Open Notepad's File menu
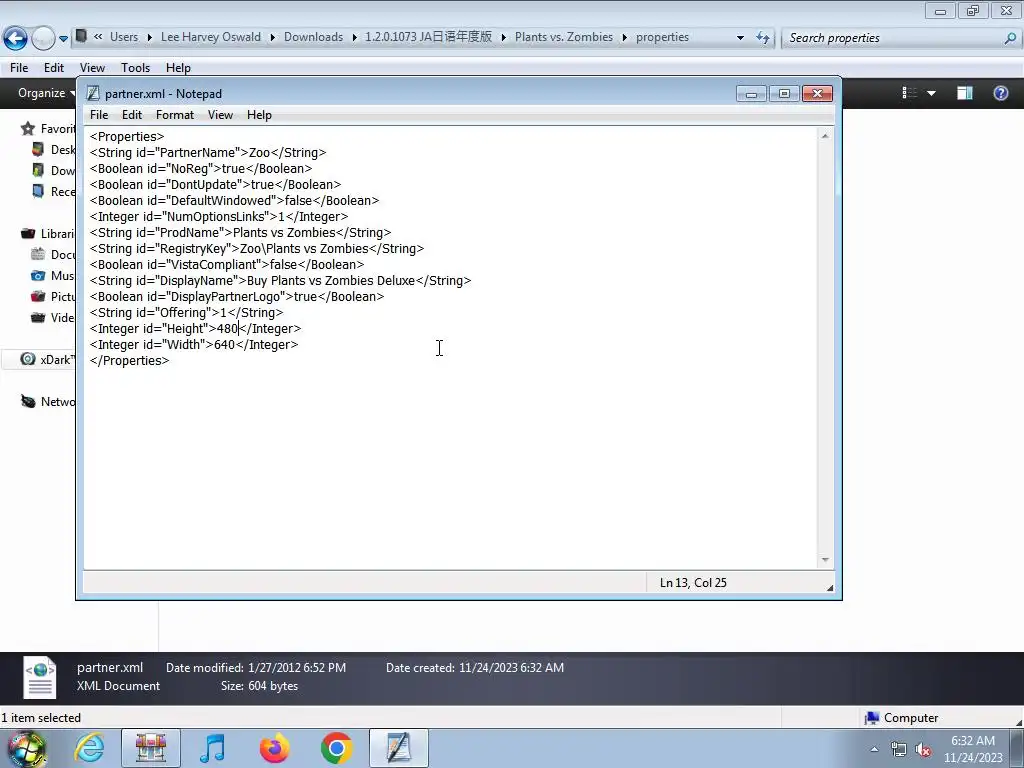Screen dimensions: 1024x768 point(99,115)
